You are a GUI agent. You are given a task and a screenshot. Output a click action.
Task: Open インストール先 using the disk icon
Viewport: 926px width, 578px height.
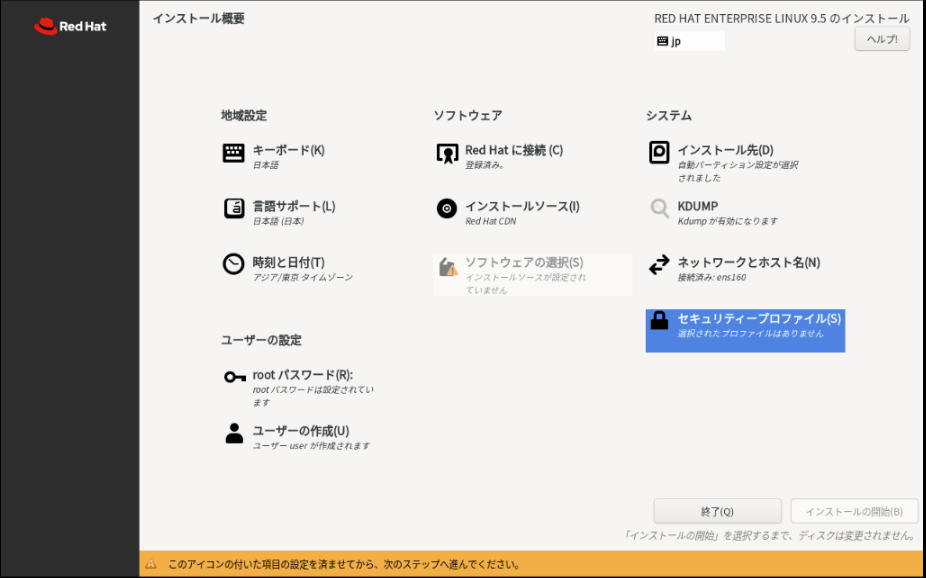pyautogui.click(x=662, y=153)
